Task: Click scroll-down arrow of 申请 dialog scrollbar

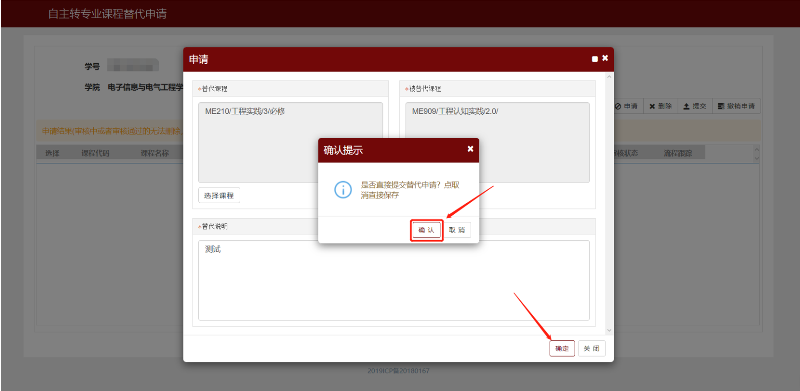Action: (x=608, y=331)
